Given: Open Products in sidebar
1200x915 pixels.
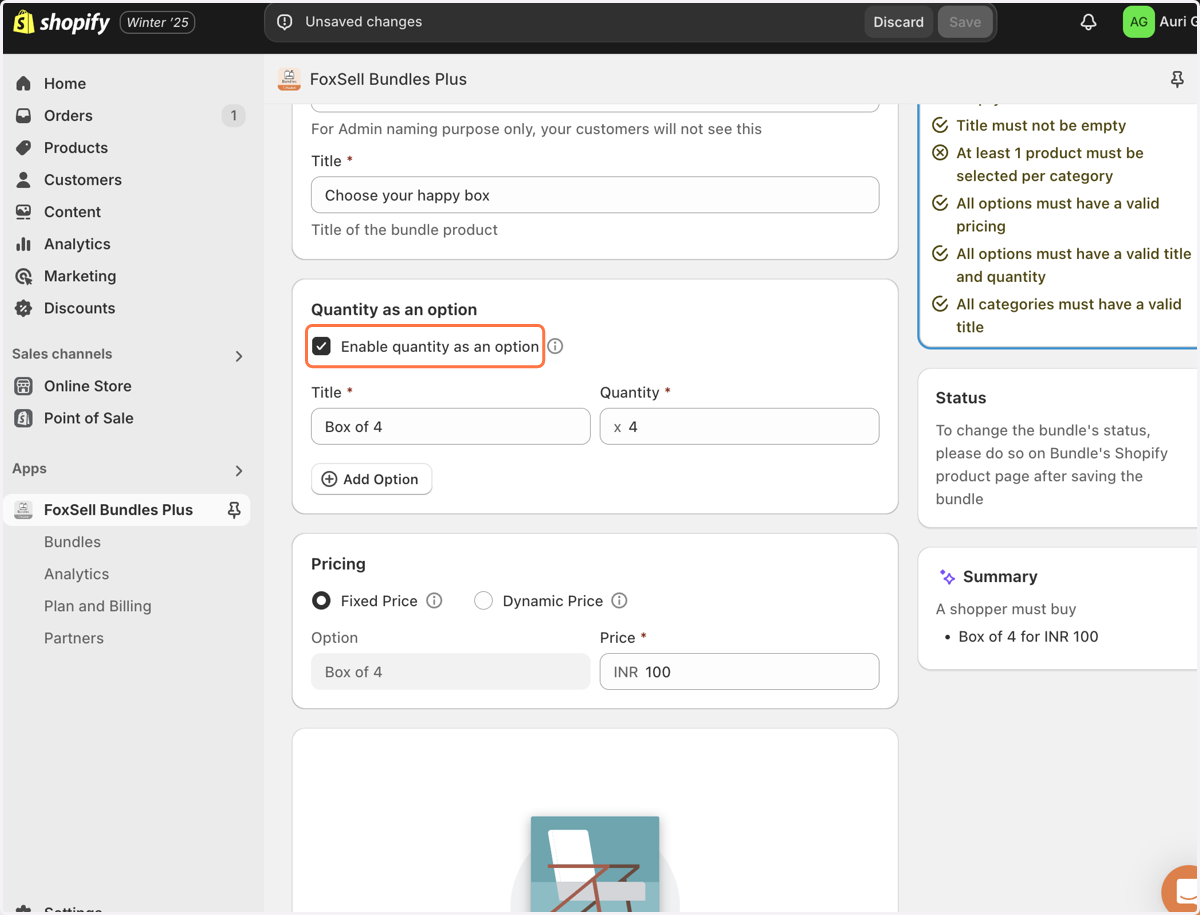Looking at the screenshot, I should [x=76, y=148].
